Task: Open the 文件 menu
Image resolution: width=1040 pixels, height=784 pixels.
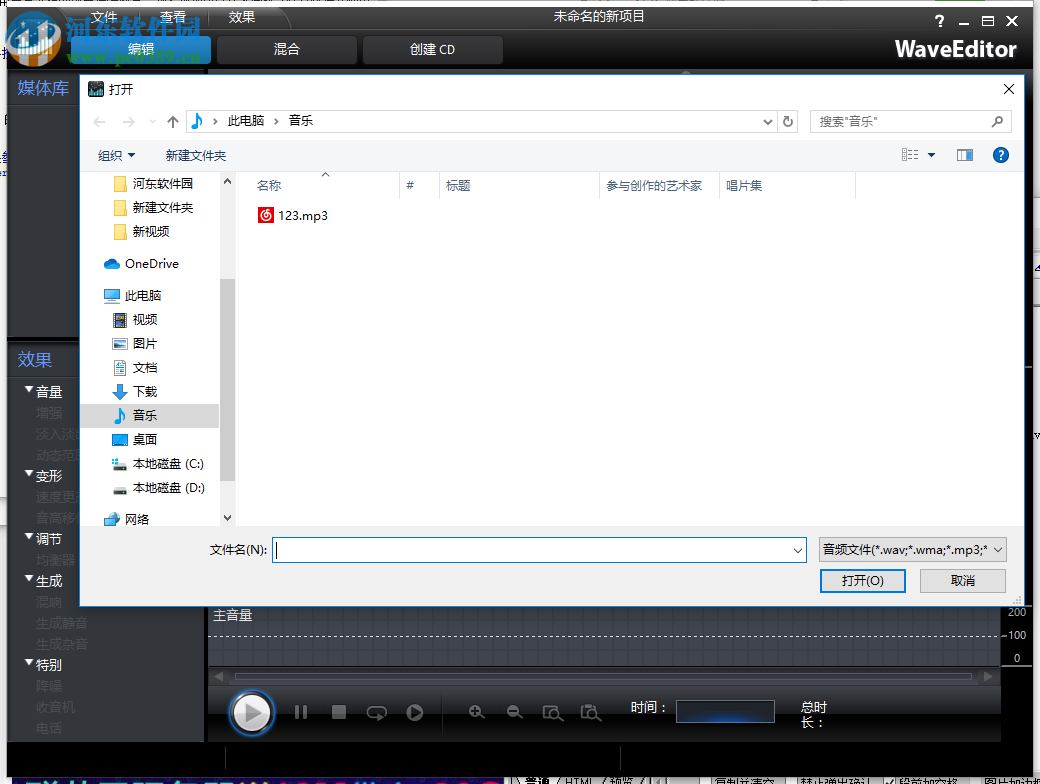Action: [x=104, y=17]
